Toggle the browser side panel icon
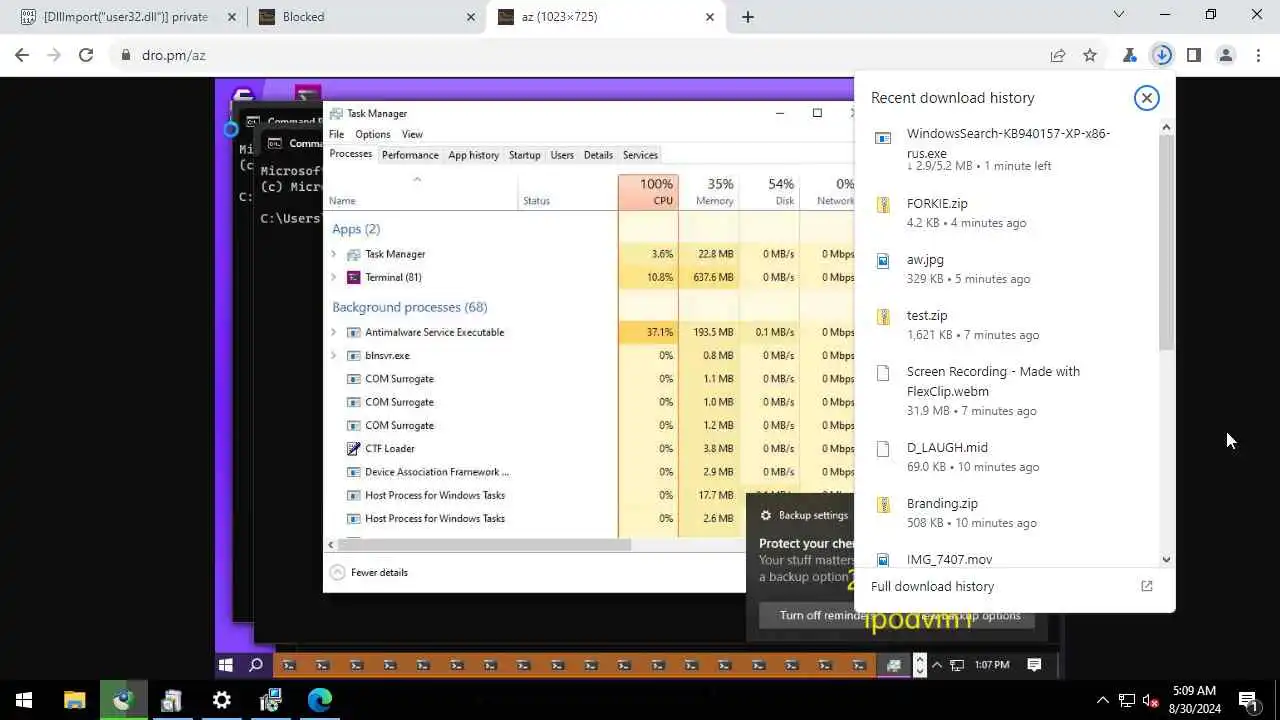This screenshot has height=720, width=1280. click(x=1194, y=56)
